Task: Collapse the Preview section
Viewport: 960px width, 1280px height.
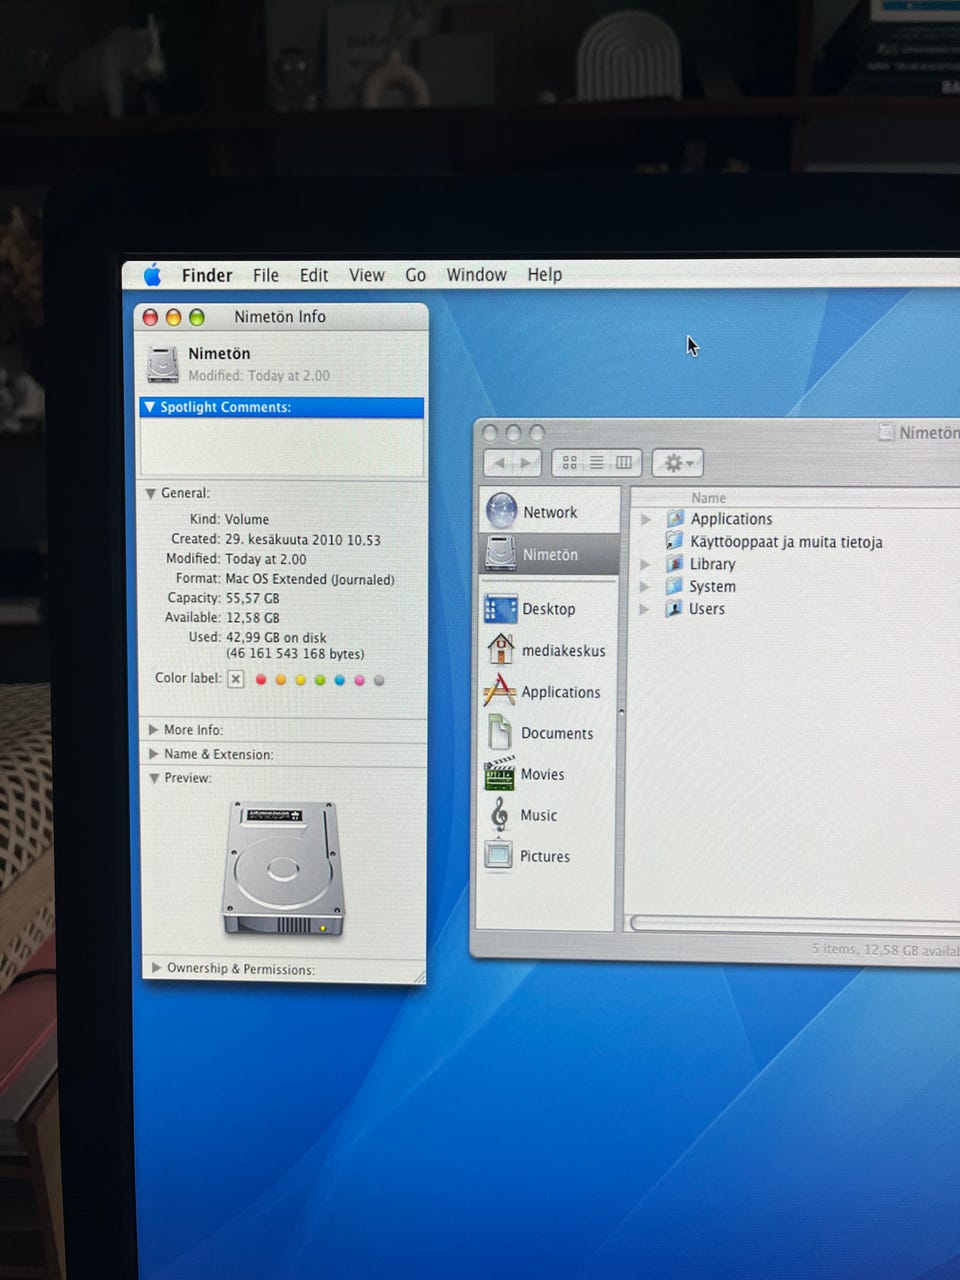Action: tap(154, 778)
